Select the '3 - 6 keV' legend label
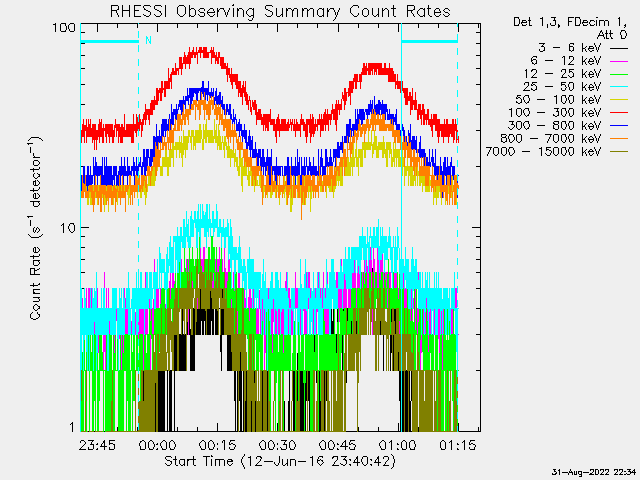 coord(570,48)
